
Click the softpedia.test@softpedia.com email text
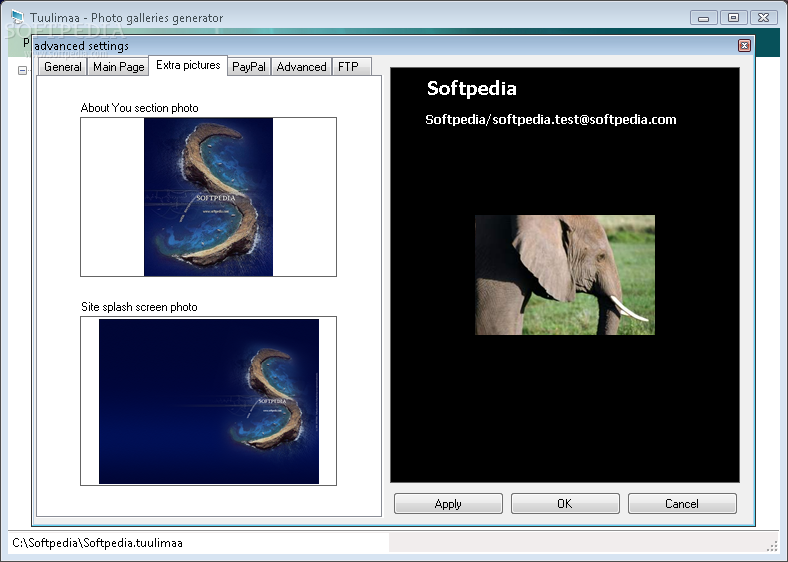pyautogui.click(x=584, y=120)
